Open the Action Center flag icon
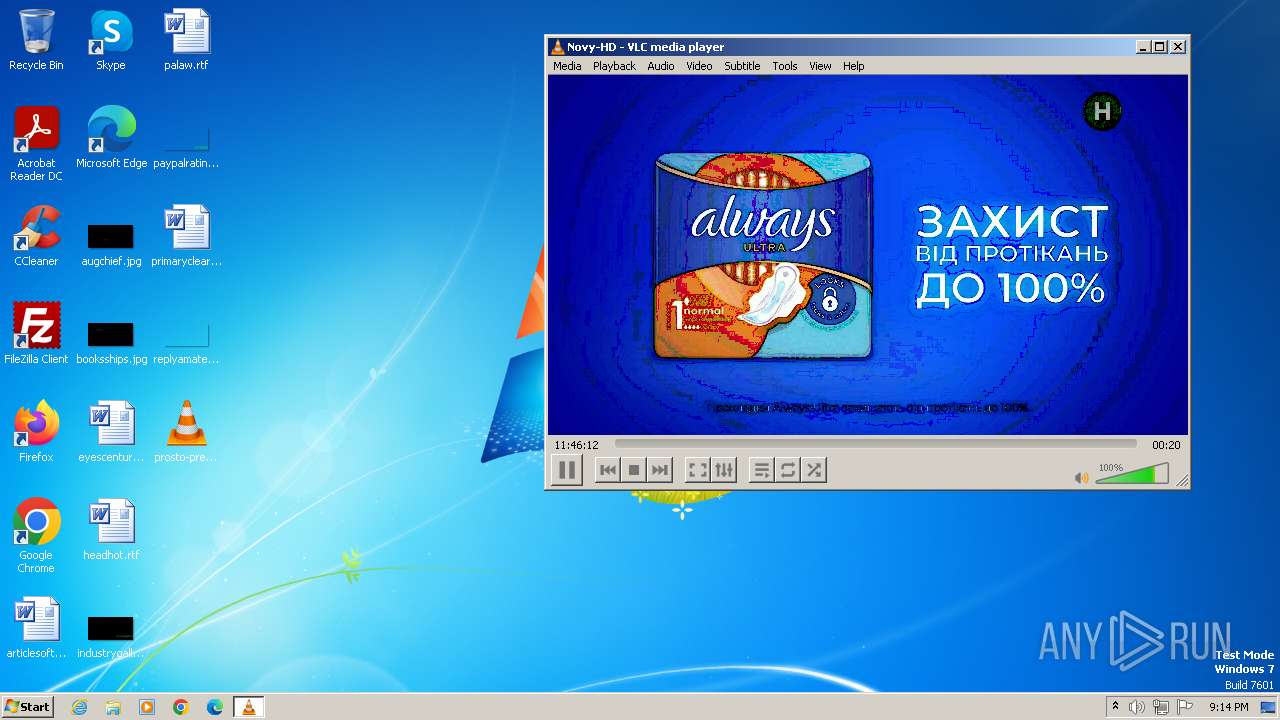Image resolution: width=1280 pixels, height=720 pixels. click(x=1186, y=707)
